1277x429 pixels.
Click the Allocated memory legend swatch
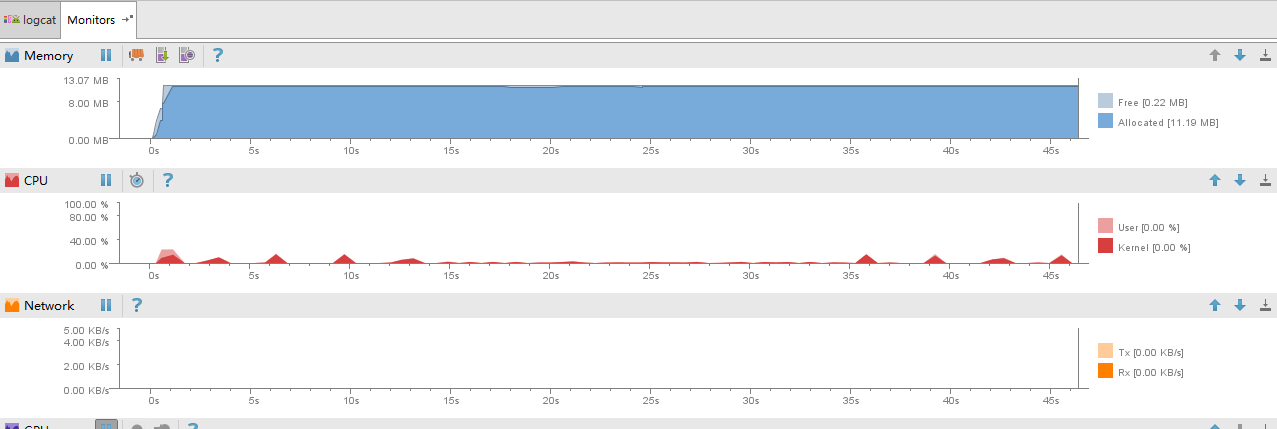pos(1105,121)
